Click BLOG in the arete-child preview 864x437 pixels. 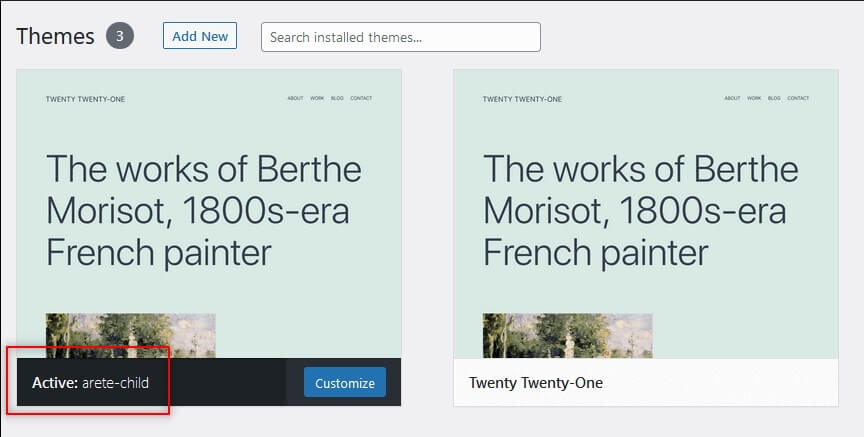click(x=337, y=98)
